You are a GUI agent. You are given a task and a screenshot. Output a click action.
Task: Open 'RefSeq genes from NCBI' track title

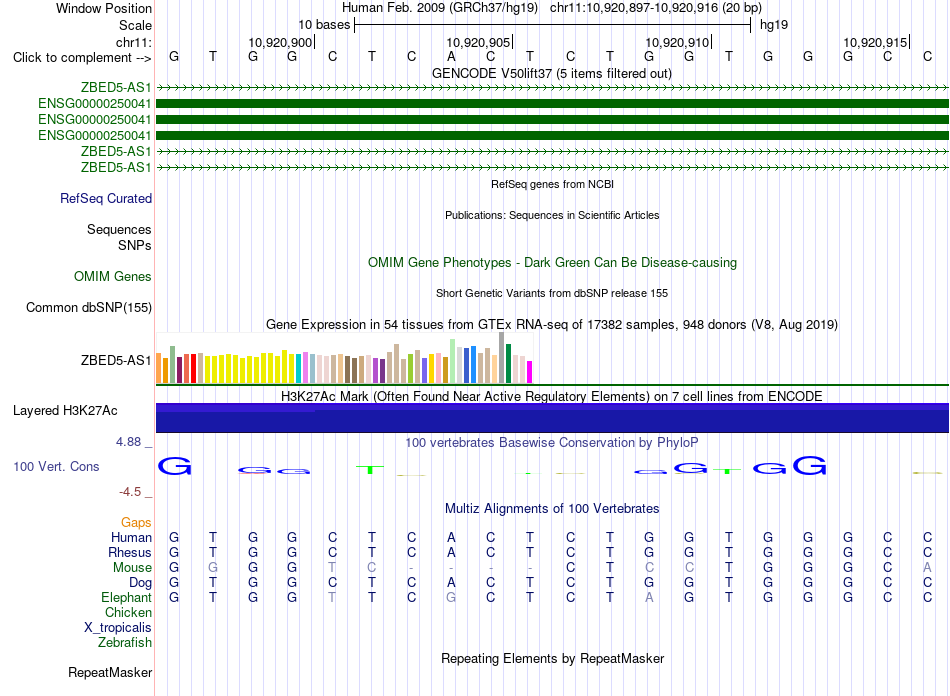click(x=552, y=184)
